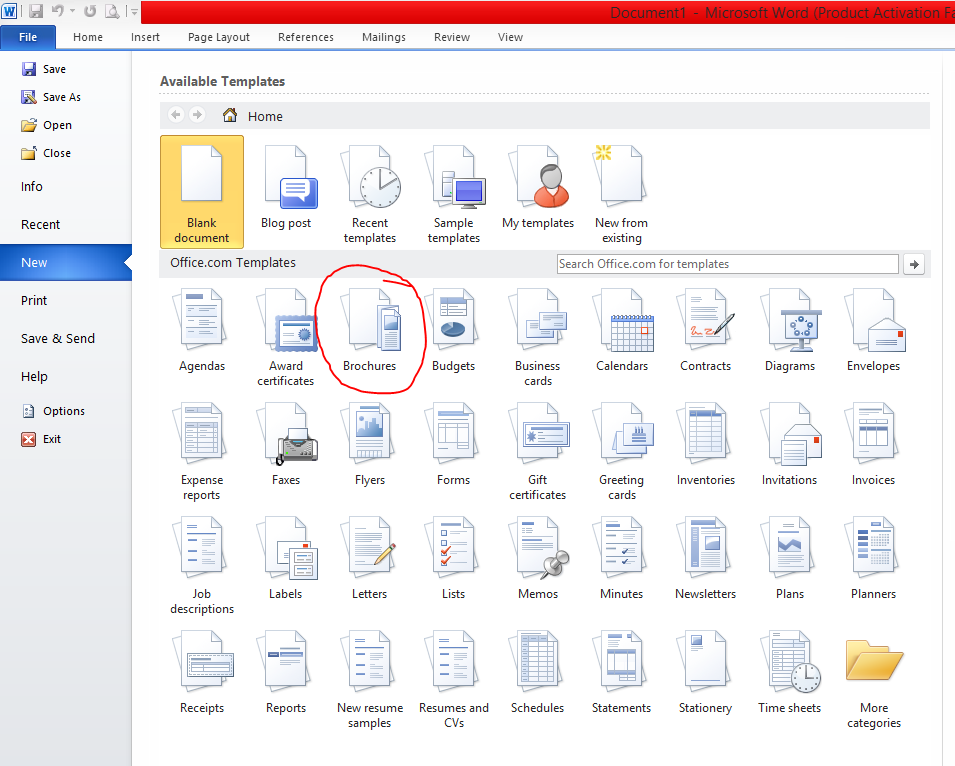
Task: Open the File tab
Action: tap(28, 37)
